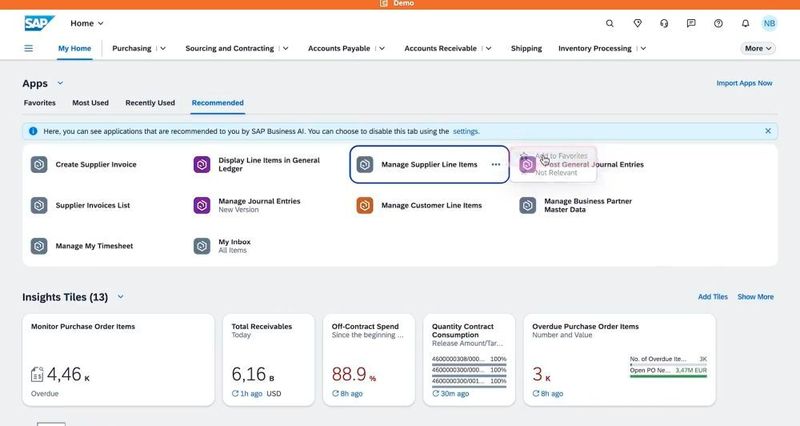Expand the Home dropdown in header
Screen dimensions: 800x426
(101, 23)
